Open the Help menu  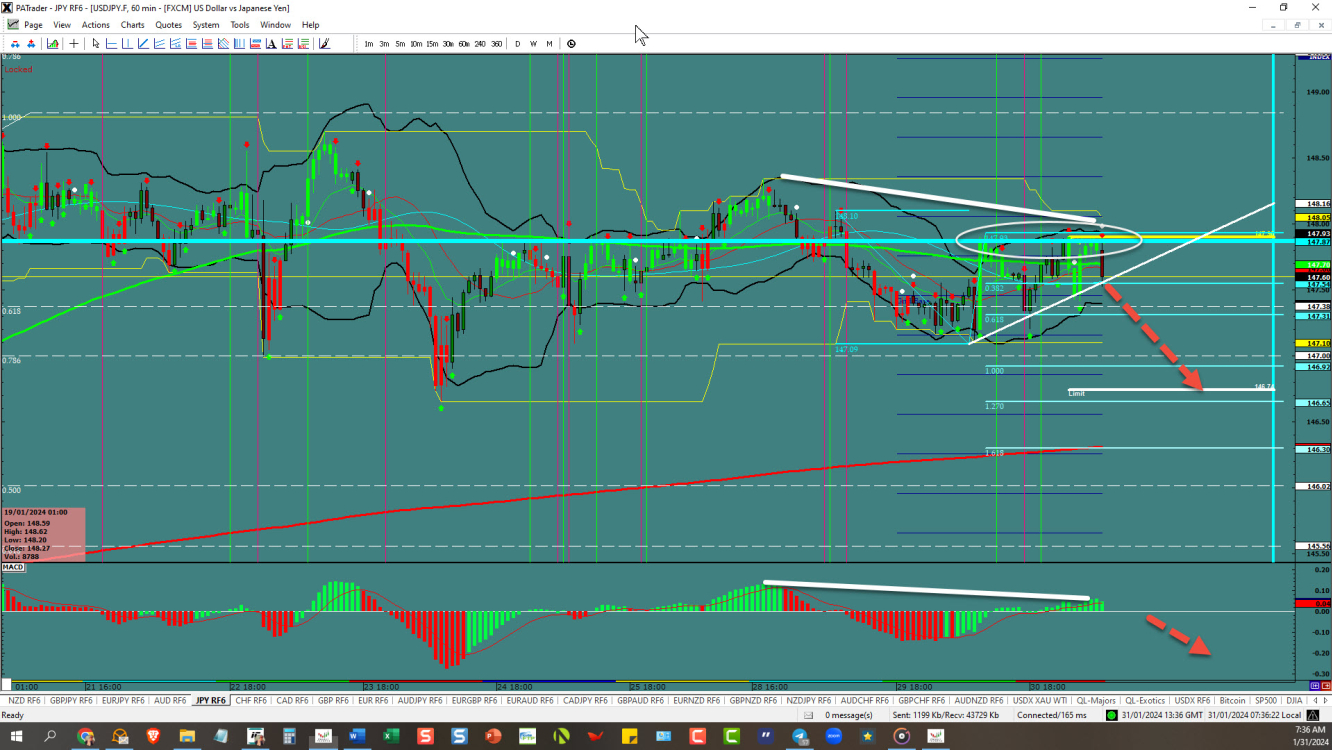(x=311, y=25)
